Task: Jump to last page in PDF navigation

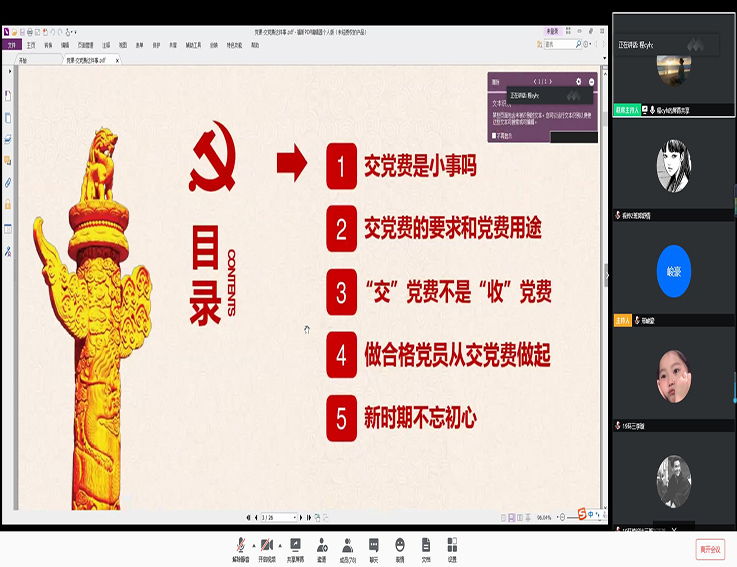Action: (x=309, y=517)
